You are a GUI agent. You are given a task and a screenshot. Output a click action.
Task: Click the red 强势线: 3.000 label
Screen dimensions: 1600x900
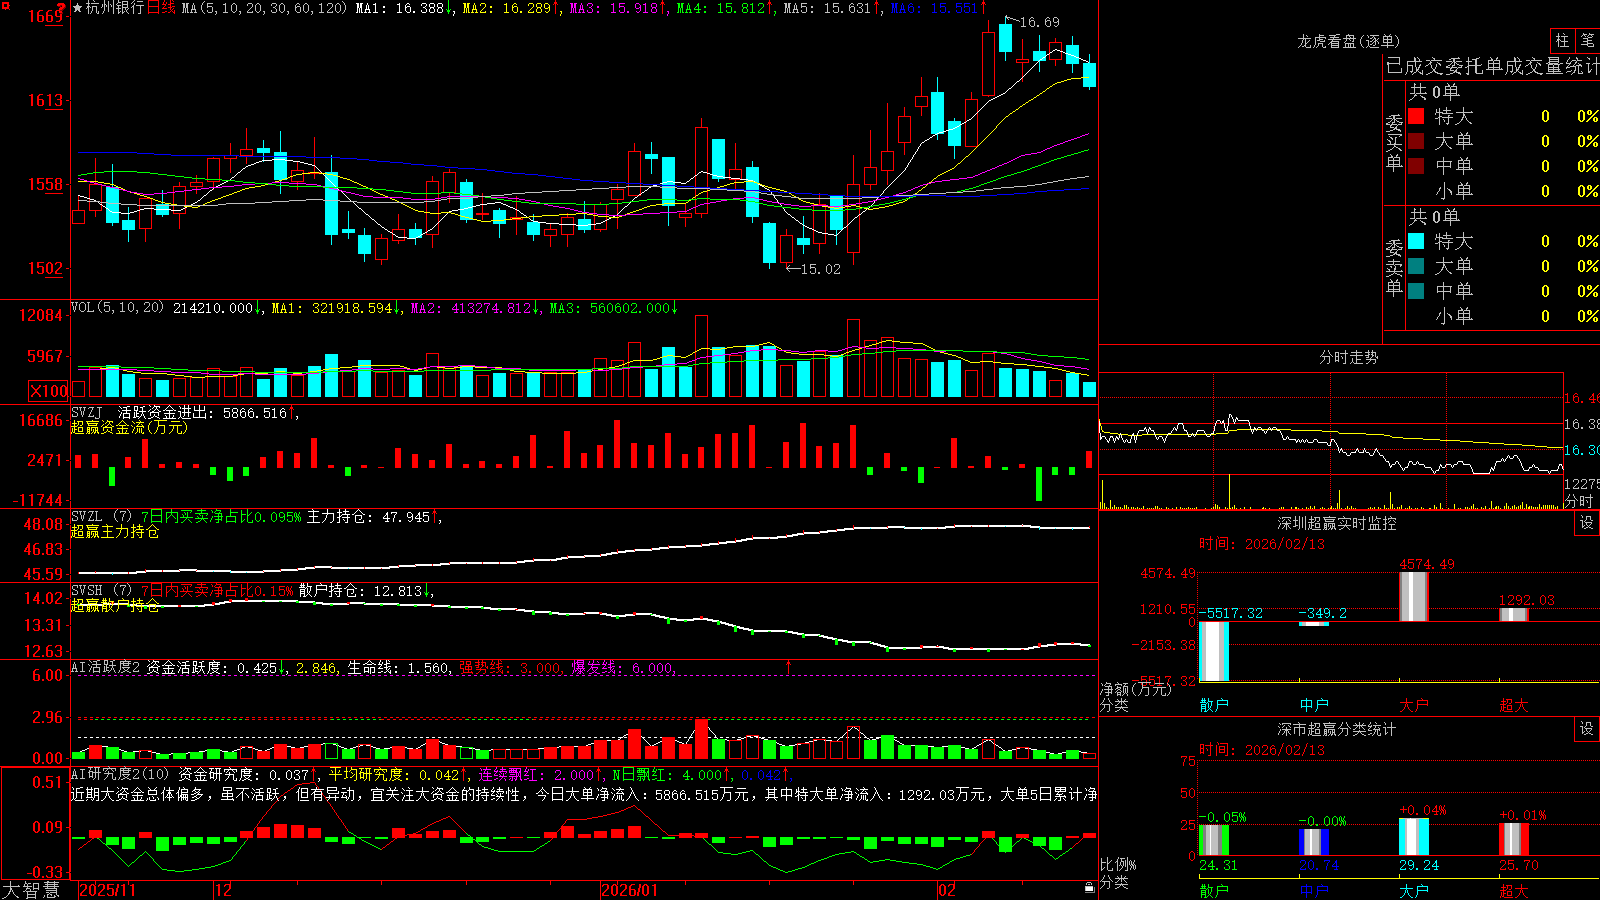(x=510, y=668)
